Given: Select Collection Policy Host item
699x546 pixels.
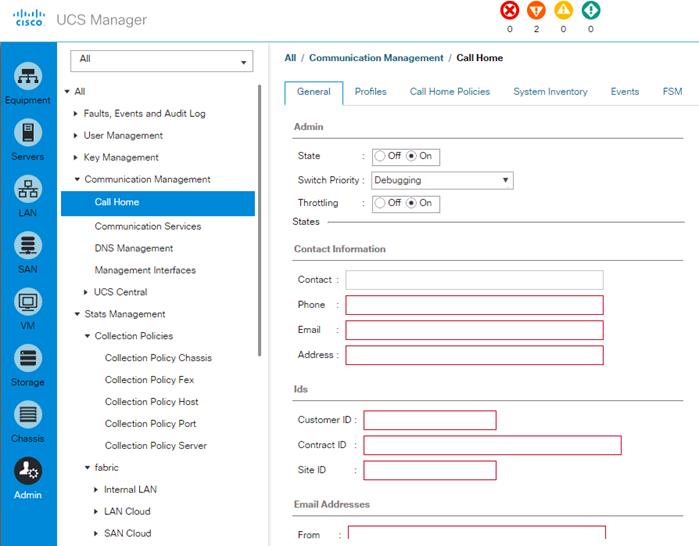Looking at the screenshot, I should tap(152, 402).
